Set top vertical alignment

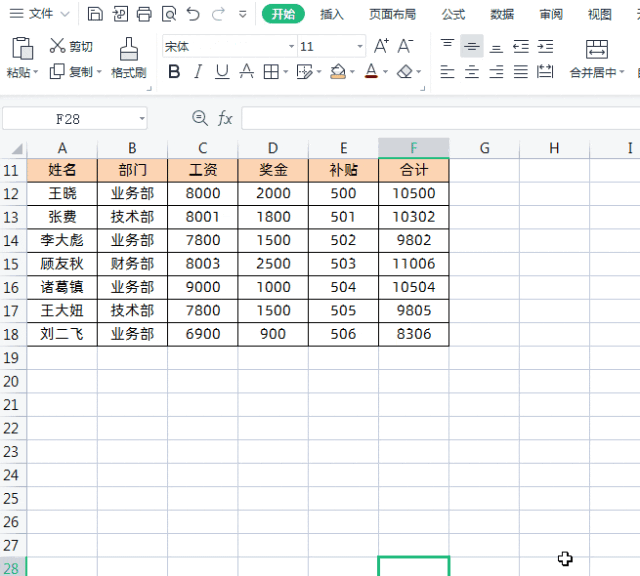tap(447, 44)
